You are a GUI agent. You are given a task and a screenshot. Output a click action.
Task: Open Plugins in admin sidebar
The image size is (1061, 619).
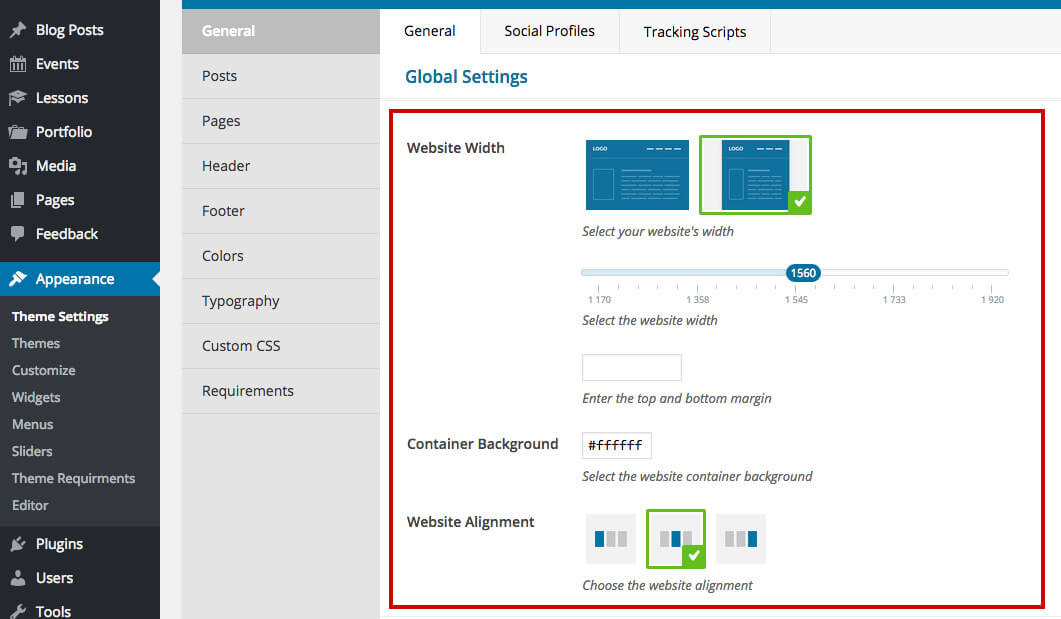59,544
